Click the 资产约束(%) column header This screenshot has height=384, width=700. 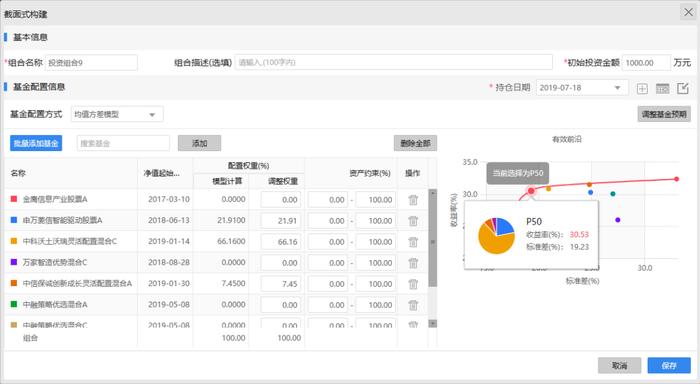pos(370,173)
